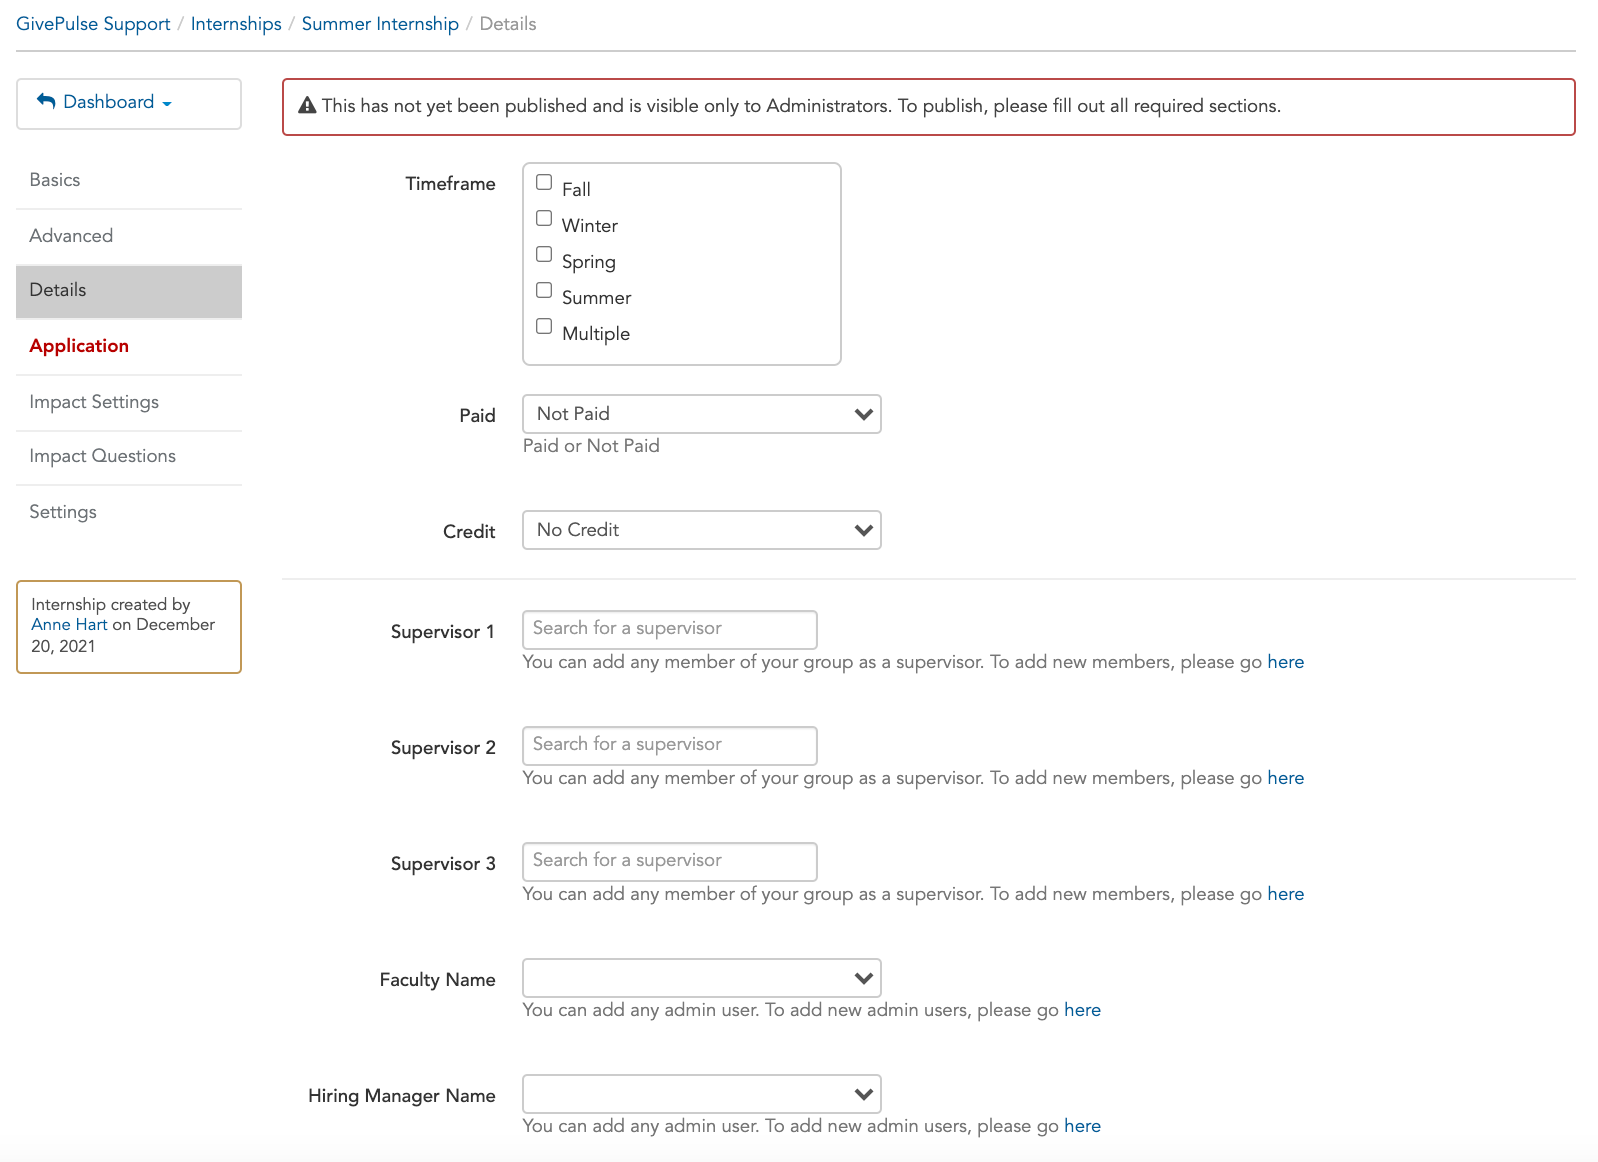Click GivePulse Support breadcrumb link
The image size is (1598, 1162).
pyautogui.click(x=93, y=24)
